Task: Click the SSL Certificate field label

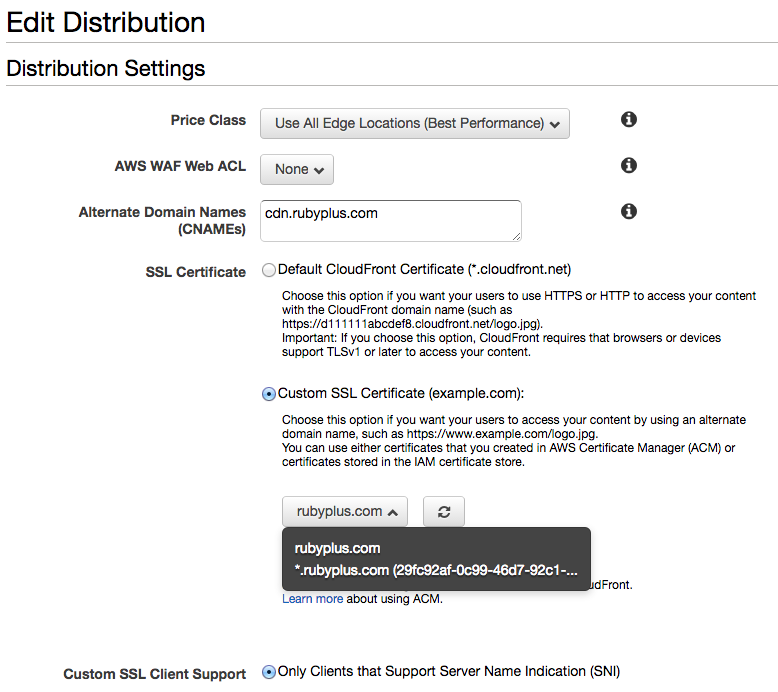Action: coord(196,272)
